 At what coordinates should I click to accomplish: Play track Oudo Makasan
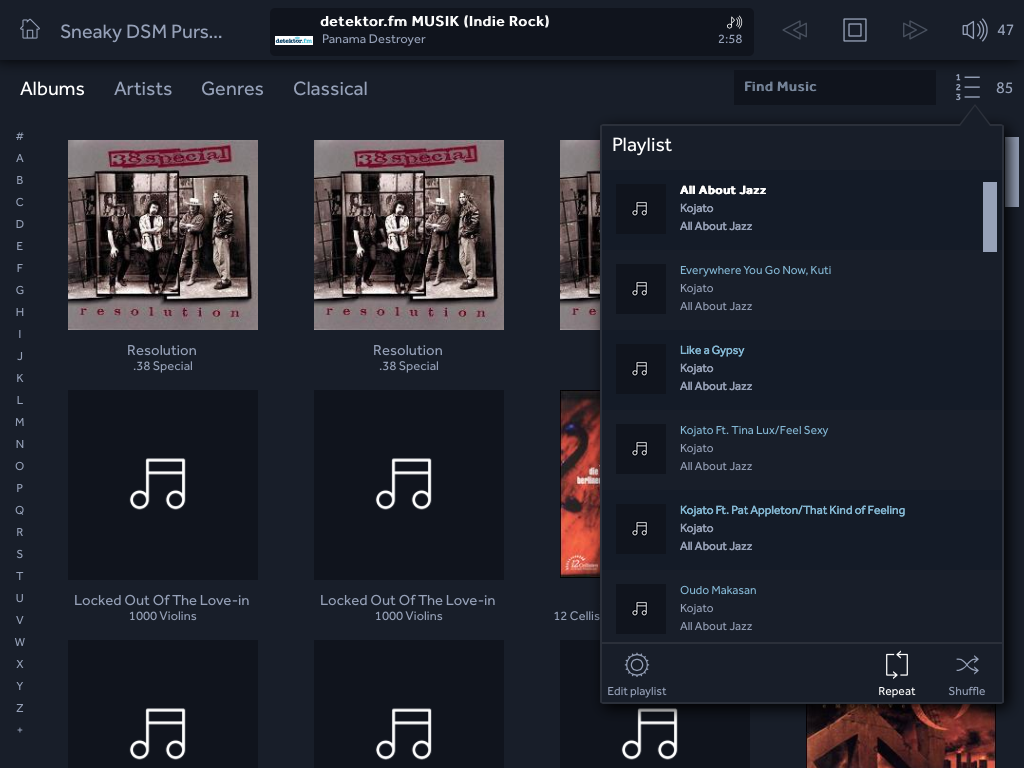(718, 590)
